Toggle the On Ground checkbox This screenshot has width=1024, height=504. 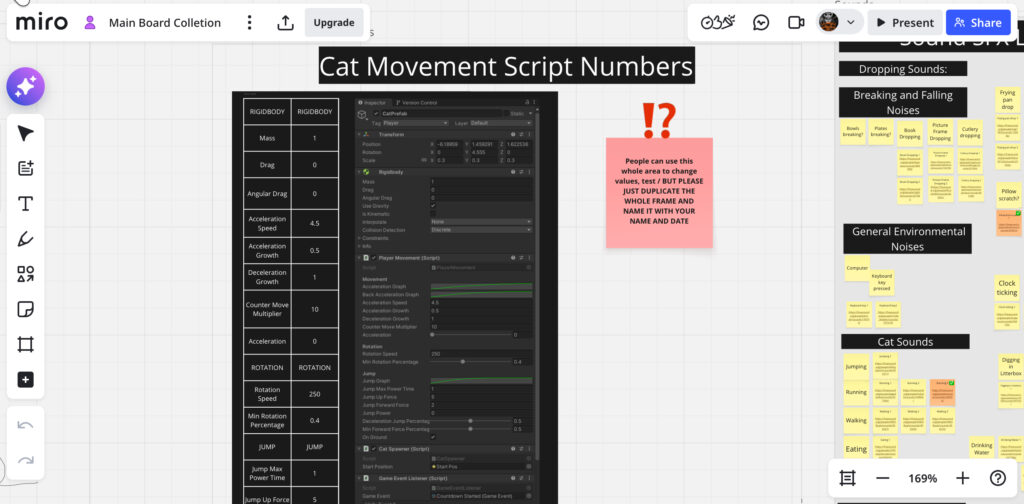[x=432, y=437]
